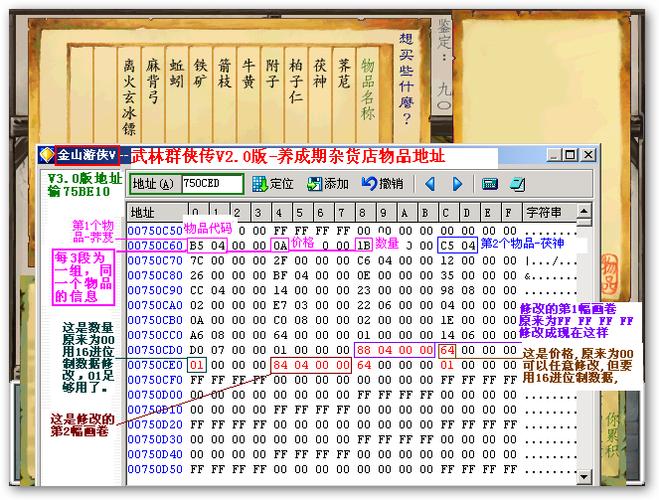
Task: Click the scrollbar down arrow
Action: [x=584, y=476]
